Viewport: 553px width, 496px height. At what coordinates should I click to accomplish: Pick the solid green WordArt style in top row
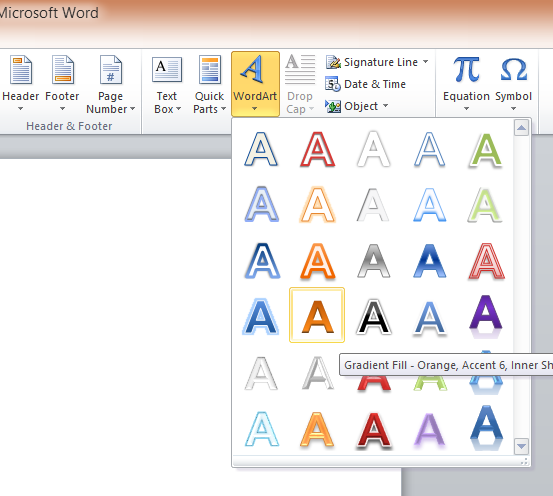point(485,150)
